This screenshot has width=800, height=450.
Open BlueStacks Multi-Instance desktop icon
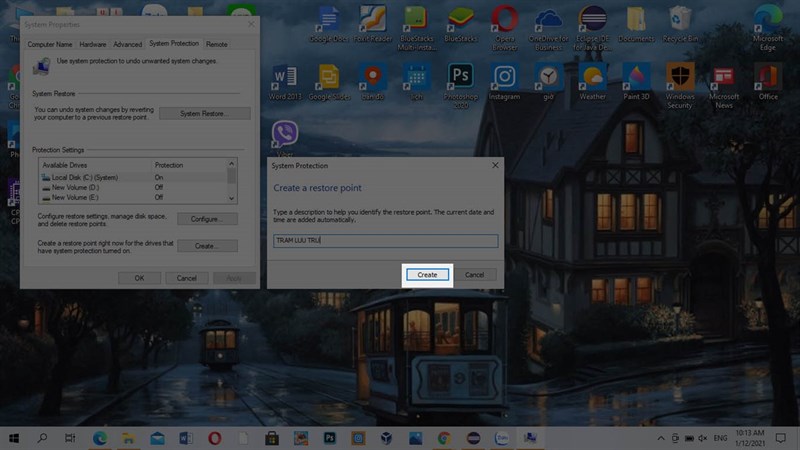pos(416,28)
